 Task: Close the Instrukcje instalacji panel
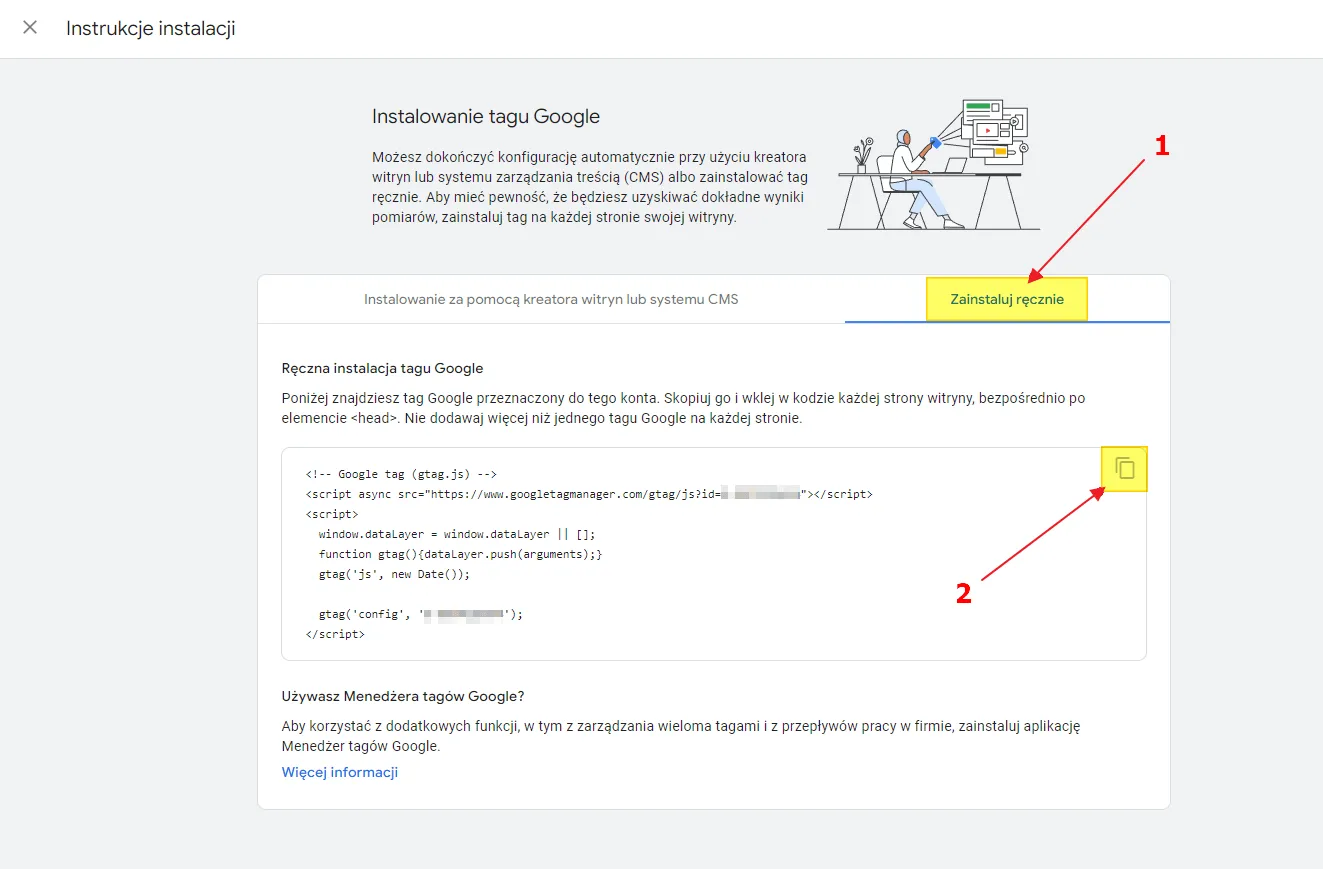click(x=30, y=28)
